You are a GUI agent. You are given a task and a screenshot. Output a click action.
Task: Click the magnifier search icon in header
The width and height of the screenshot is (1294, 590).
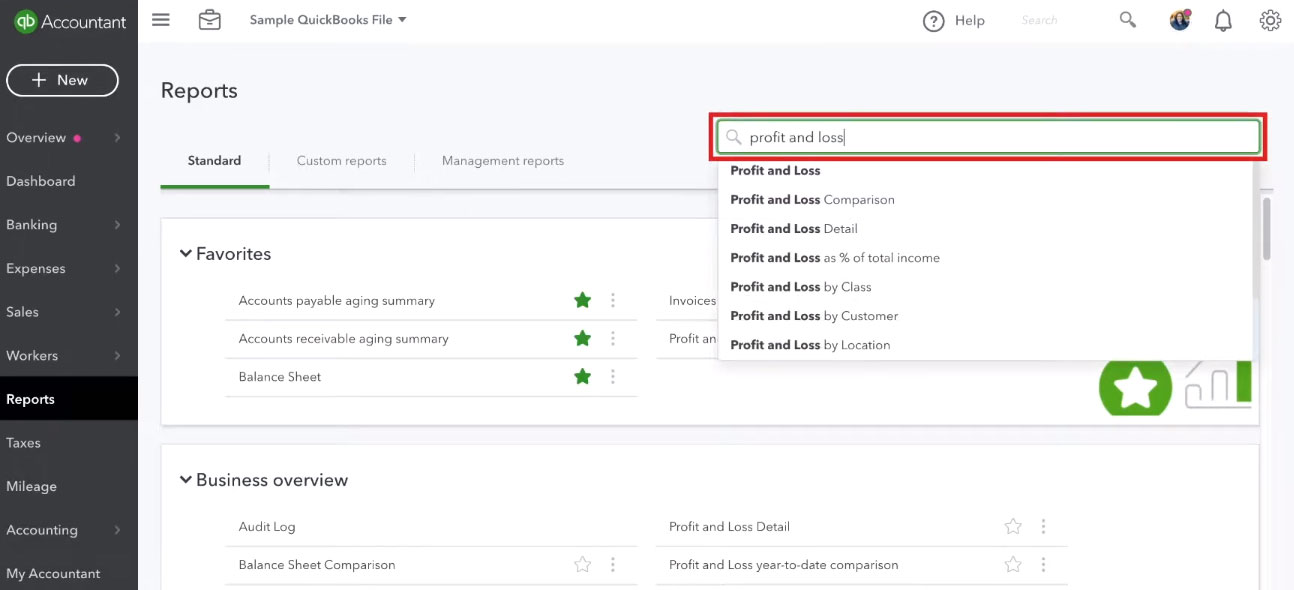coord(1128,20)
